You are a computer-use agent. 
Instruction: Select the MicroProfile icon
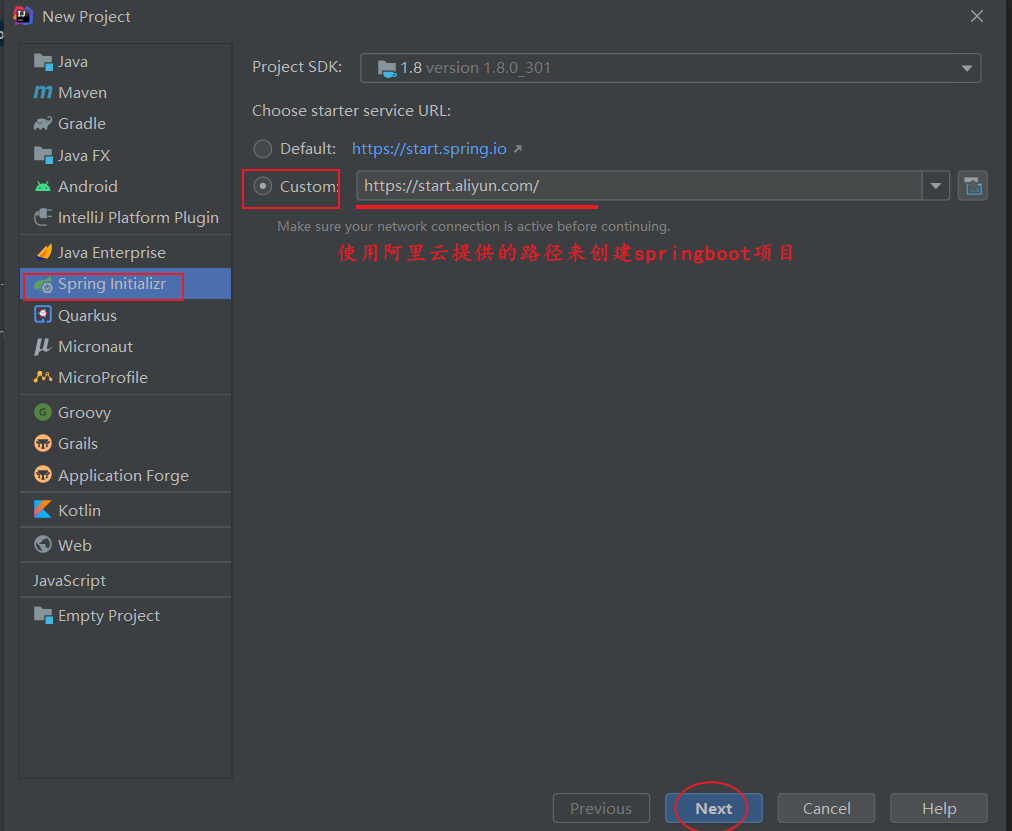point(43,377)
